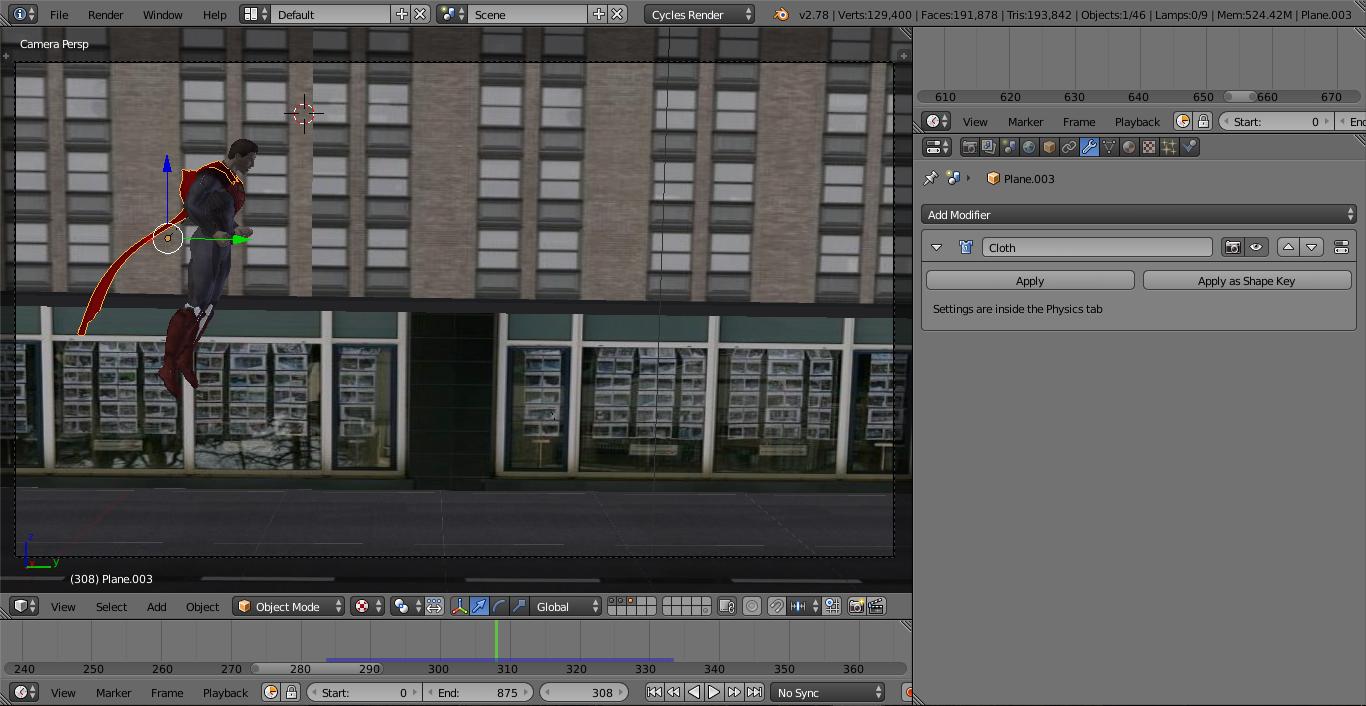This screenshot has height=706, width=1366.
Task: Open the World properties tab
Action: 1028,146
